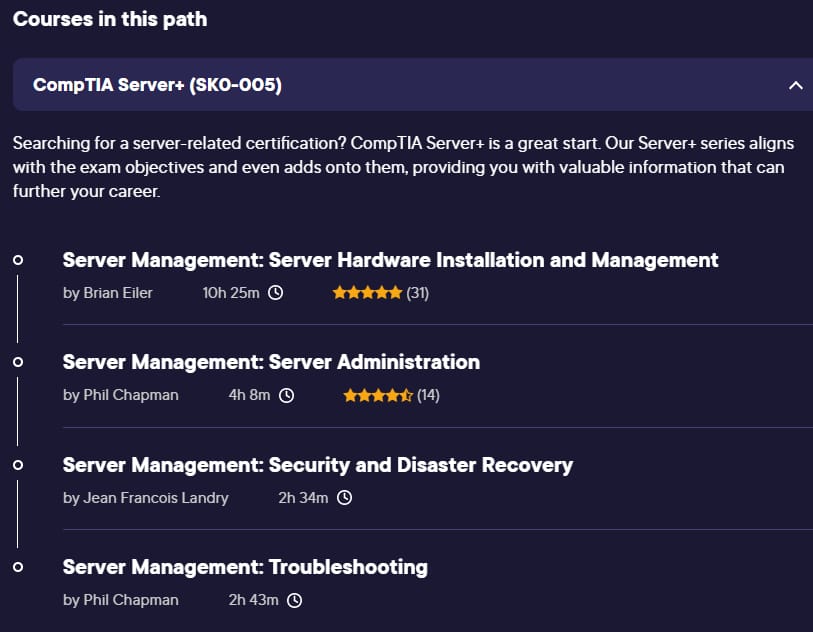The height and width of the screenshot is (632, 813).
Task: Click the clock icon next to 2h 43m
Action: pyautogui.click(x=295, y=600)
